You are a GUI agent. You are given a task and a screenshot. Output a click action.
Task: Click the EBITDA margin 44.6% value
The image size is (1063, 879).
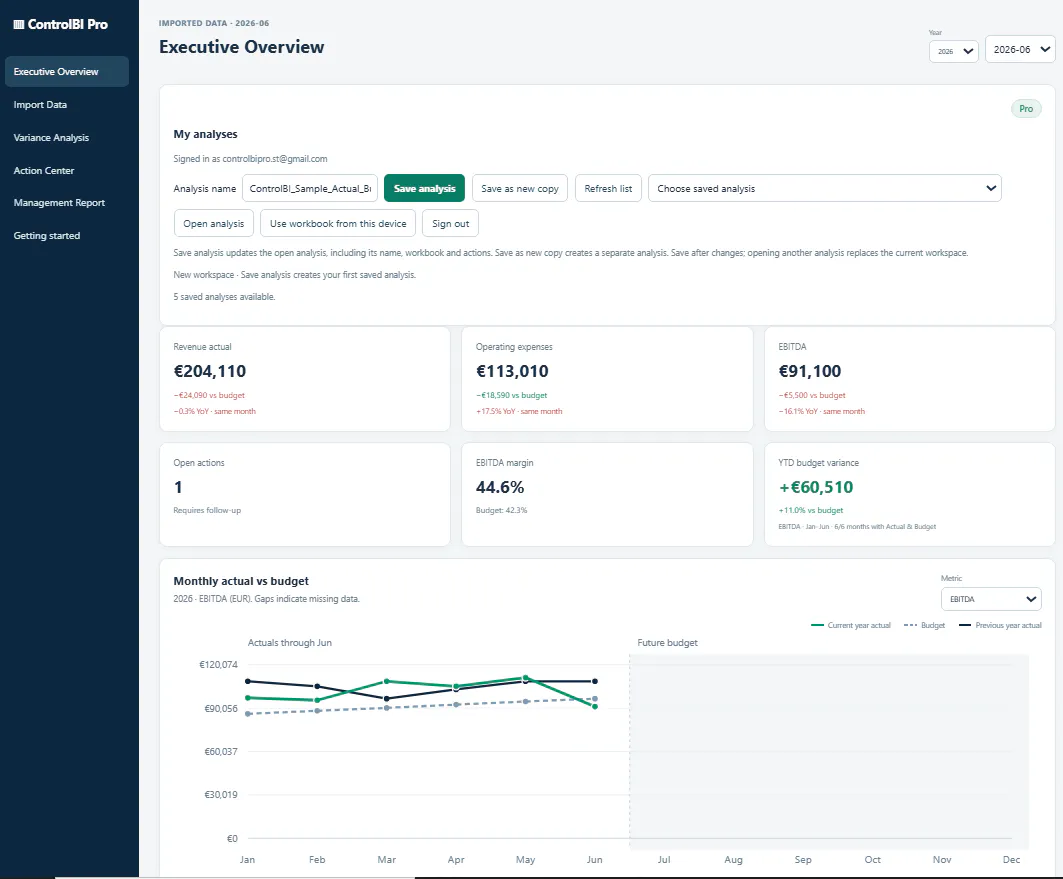tap(500, 487)
